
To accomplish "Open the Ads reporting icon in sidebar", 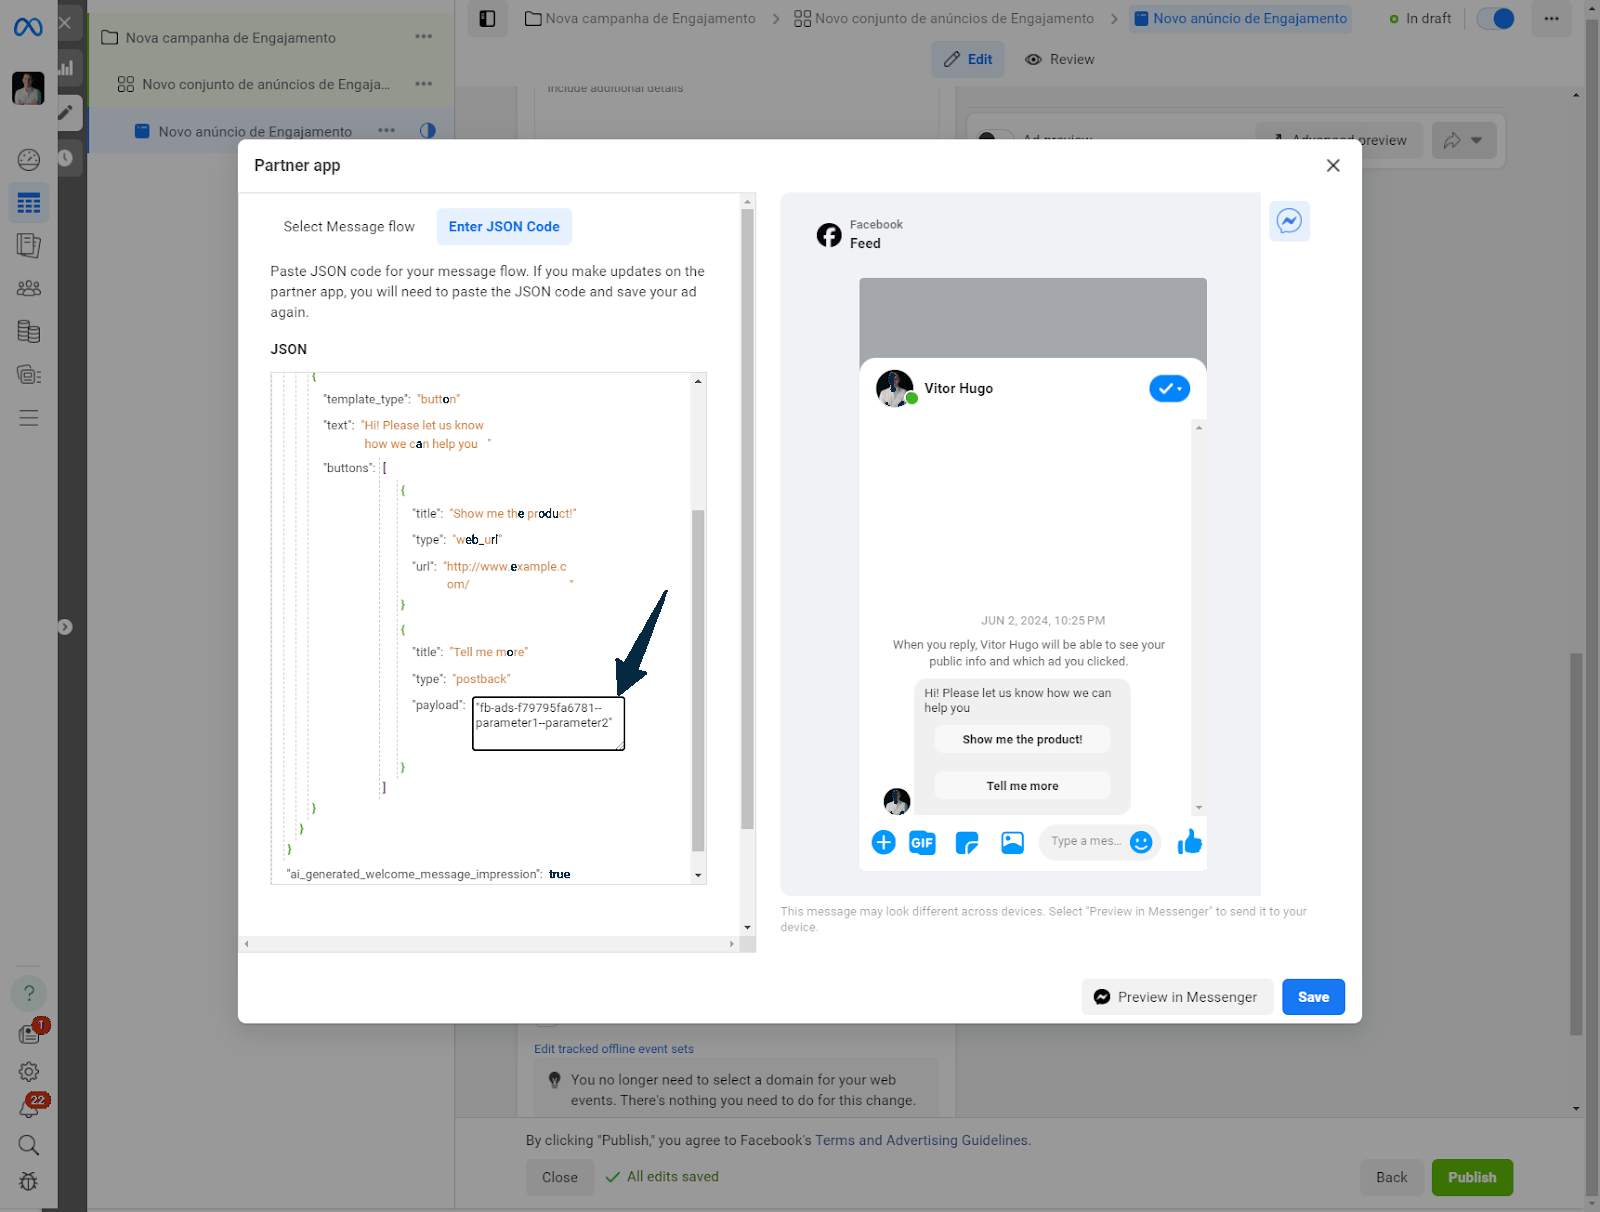I will (x=29, y=246).
